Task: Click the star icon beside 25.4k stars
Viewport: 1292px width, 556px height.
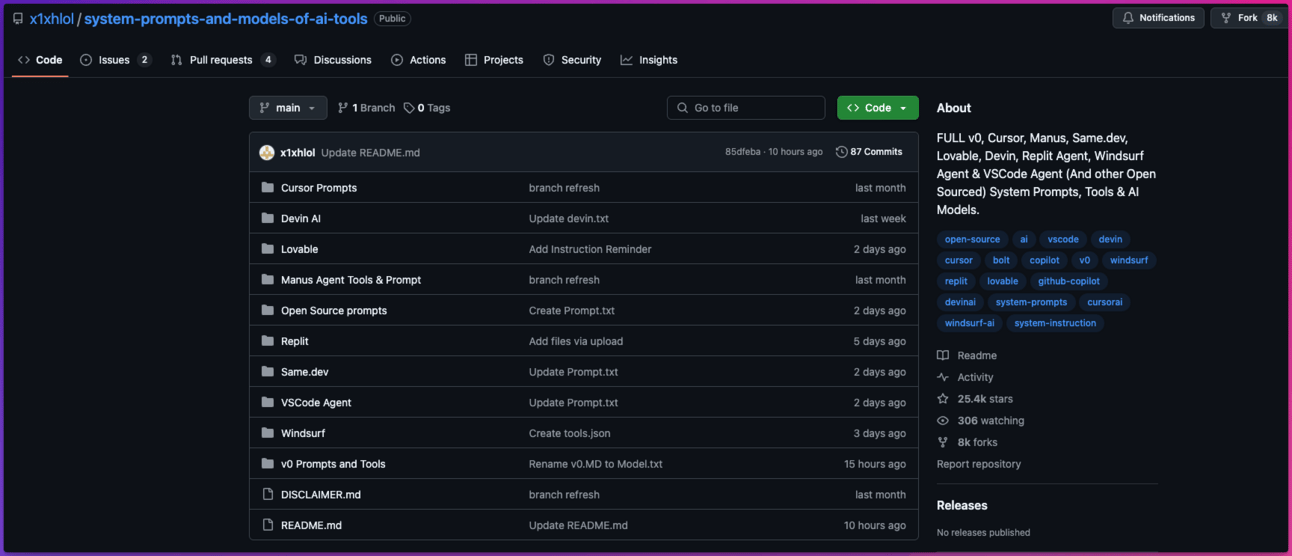Action: point(943,399)
